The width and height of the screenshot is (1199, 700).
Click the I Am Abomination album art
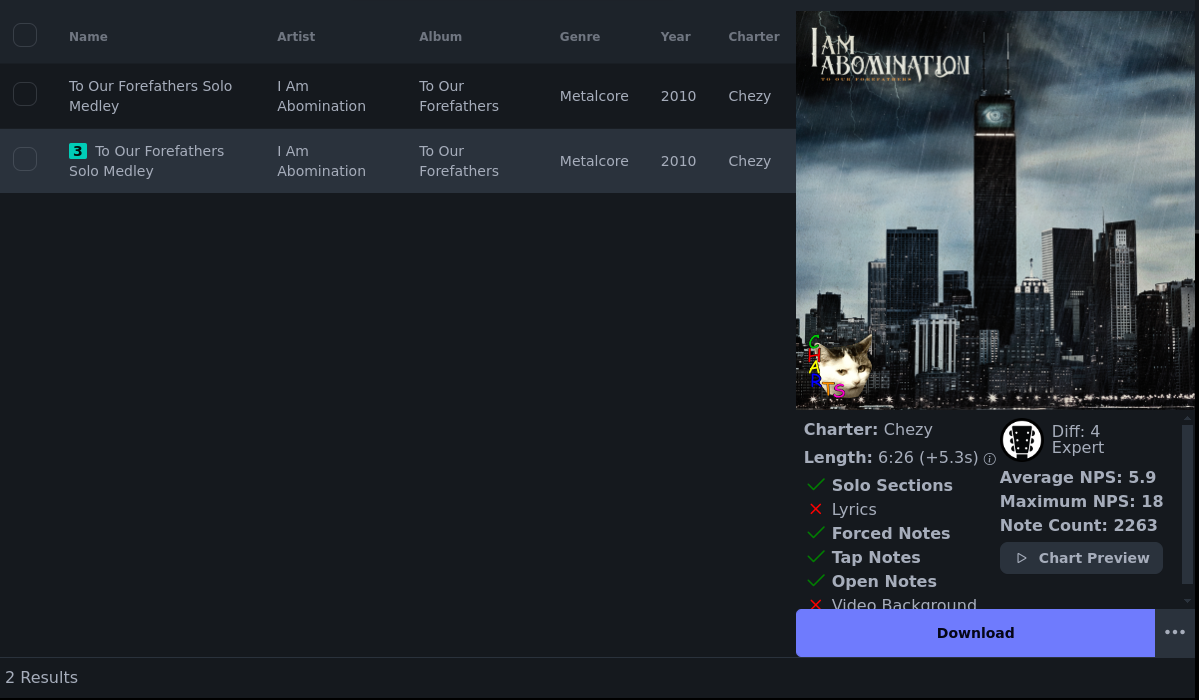pos(995,210)
